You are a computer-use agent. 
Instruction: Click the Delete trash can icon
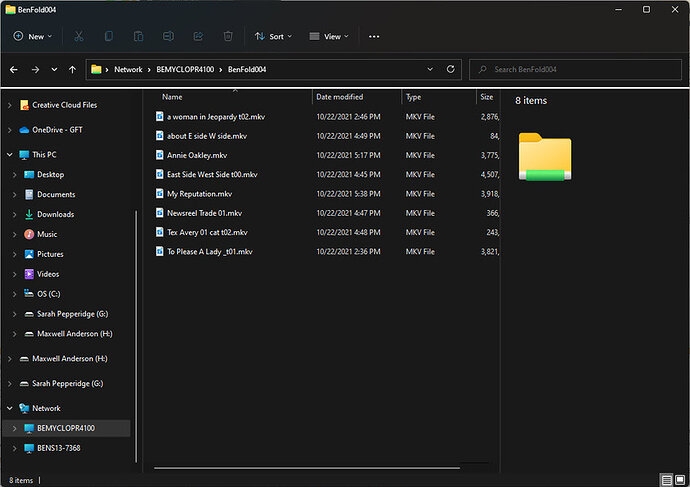coord(228,36)
